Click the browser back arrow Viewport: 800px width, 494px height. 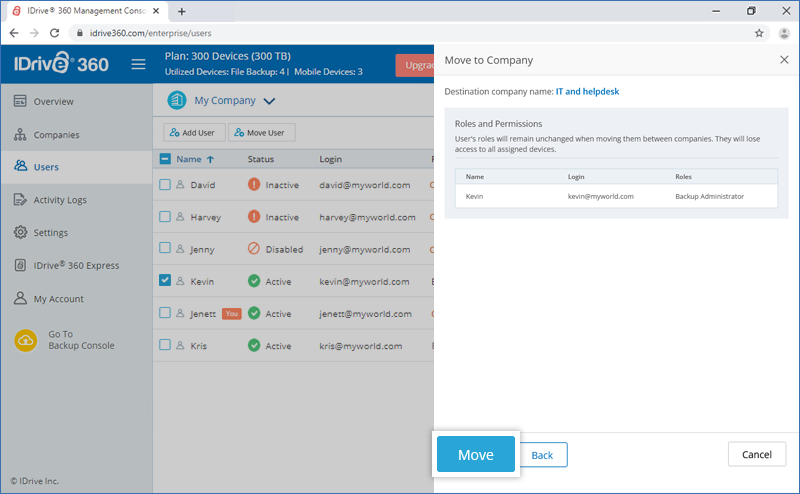pyautogui.click(x=14, y=33)
